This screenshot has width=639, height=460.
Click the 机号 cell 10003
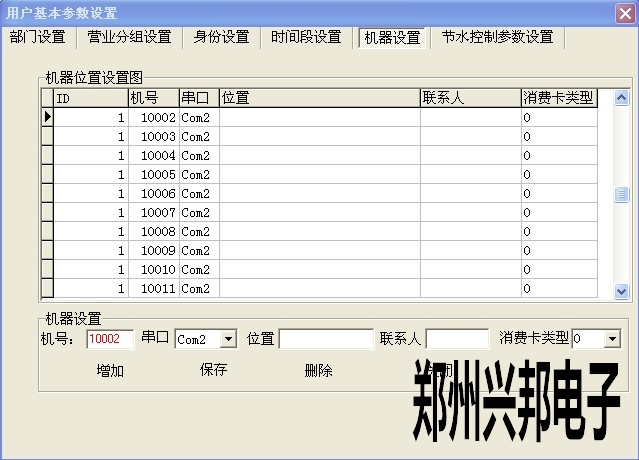[x=154, y=136]
